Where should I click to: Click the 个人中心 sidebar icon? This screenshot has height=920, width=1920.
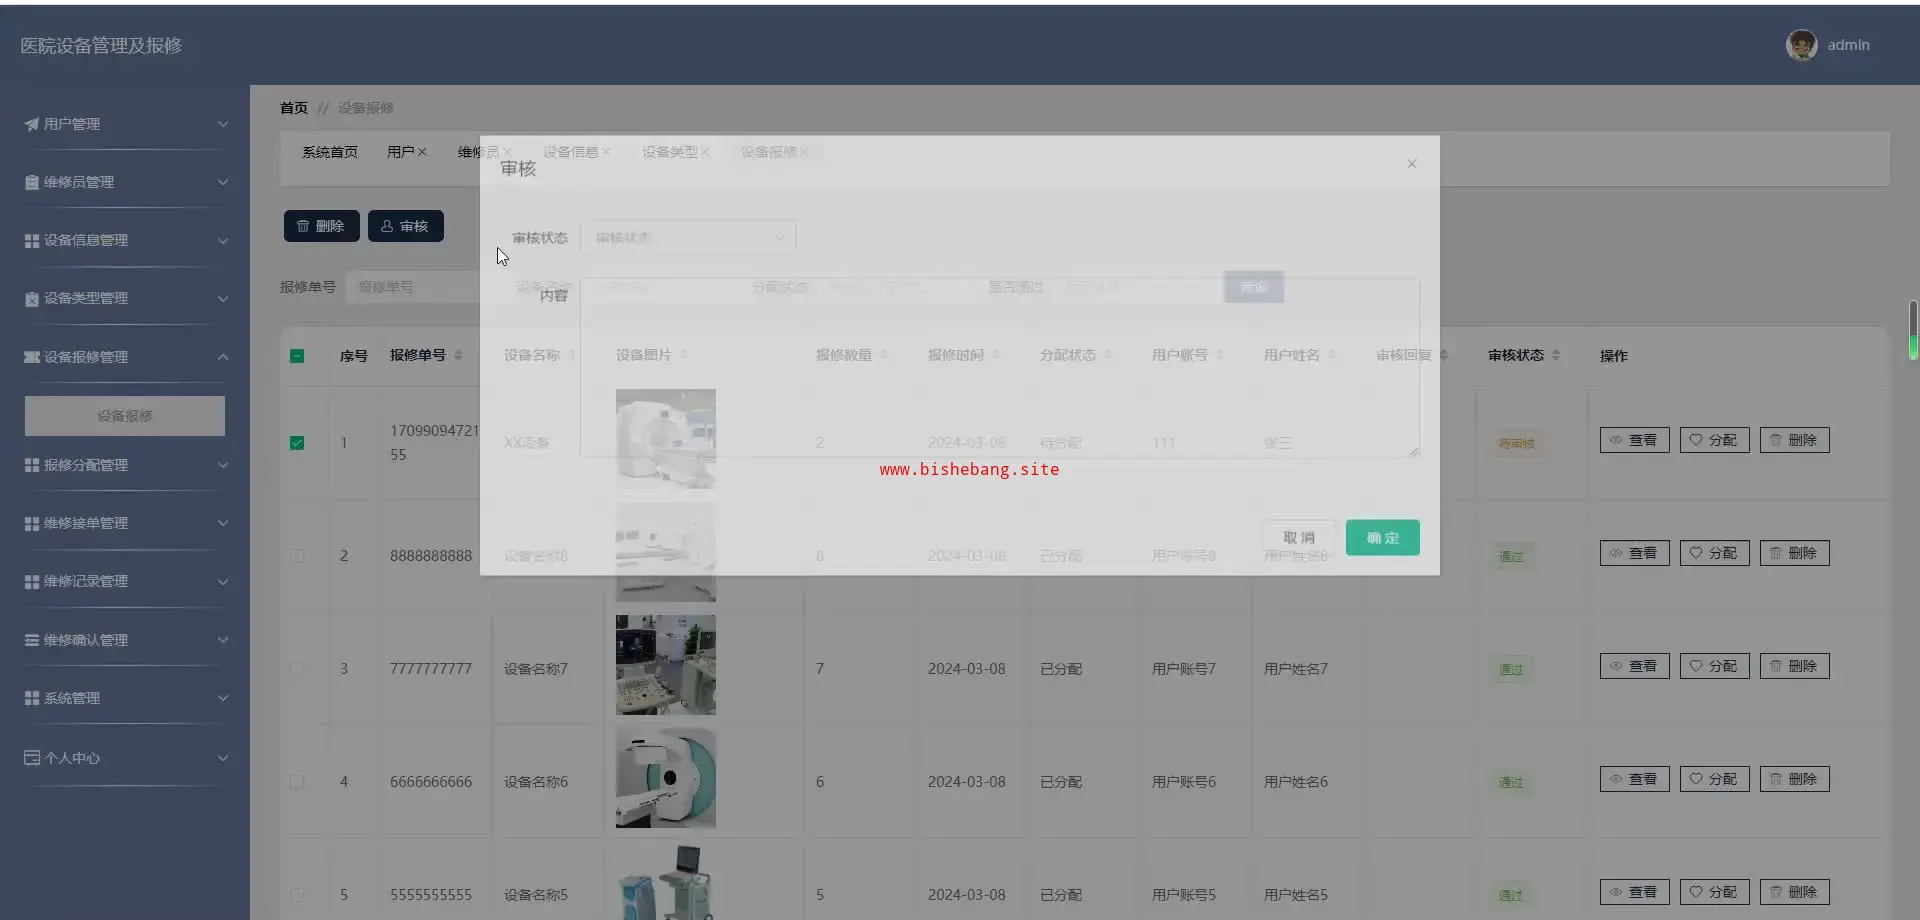click(32, 758)
